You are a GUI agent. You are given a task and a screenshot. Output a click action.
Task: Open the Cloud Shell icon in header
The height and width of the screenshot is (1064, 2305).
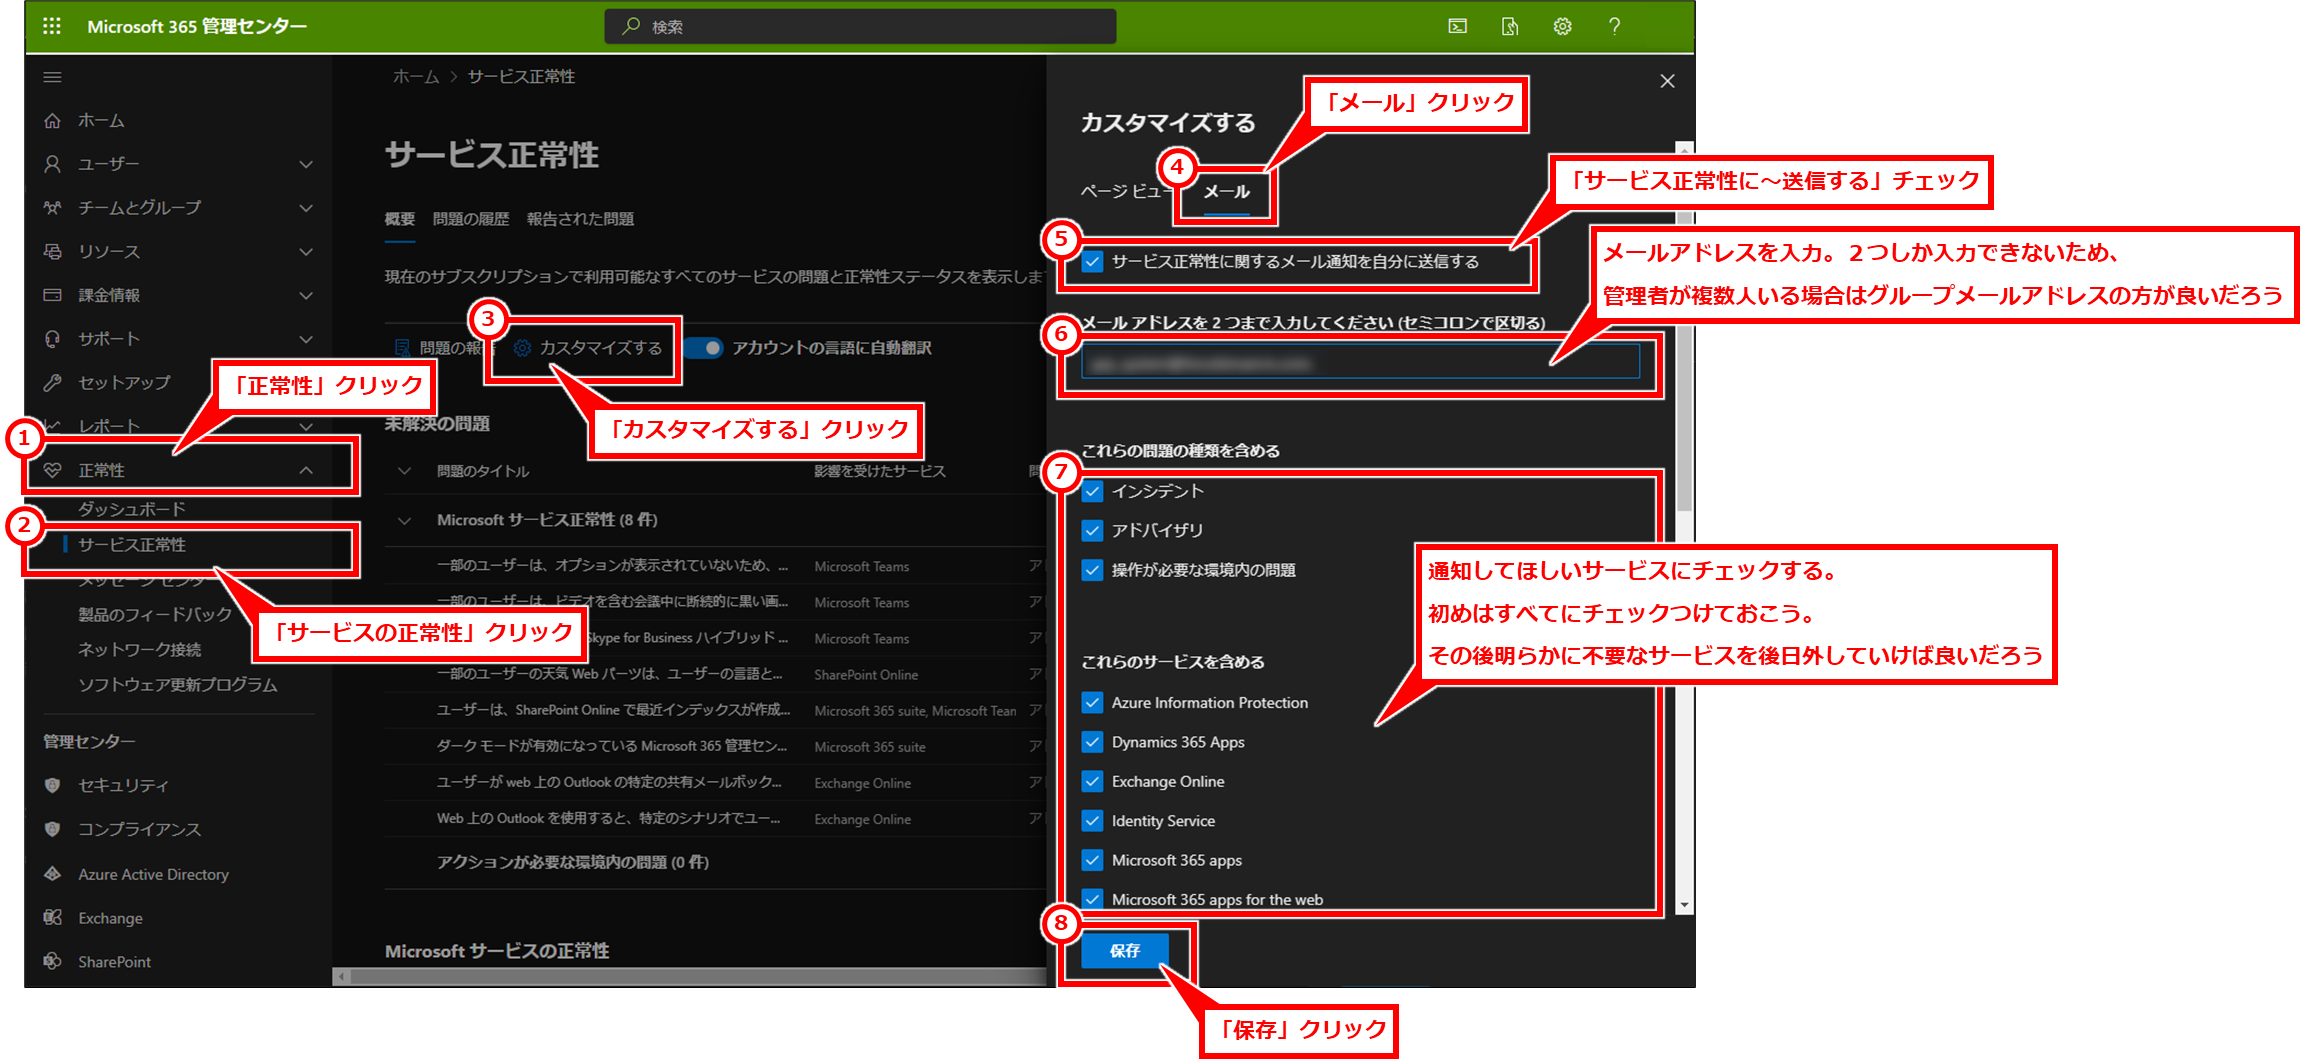click(1458, 26)
